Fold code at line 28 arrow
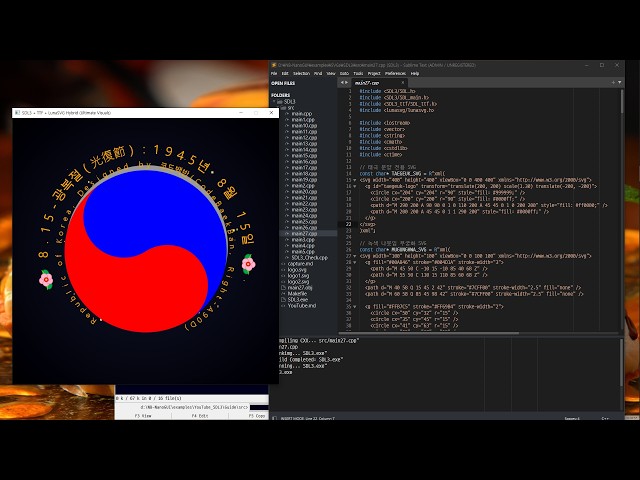Viewport: 640px width, 480px height. (354, 262)
